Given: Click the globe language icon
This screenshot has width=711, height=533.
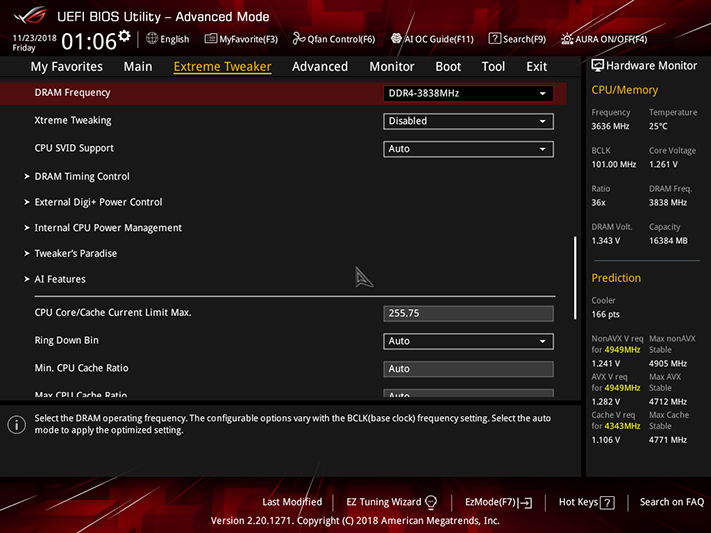Looking at the screenshot, I should tap(152, 39).
